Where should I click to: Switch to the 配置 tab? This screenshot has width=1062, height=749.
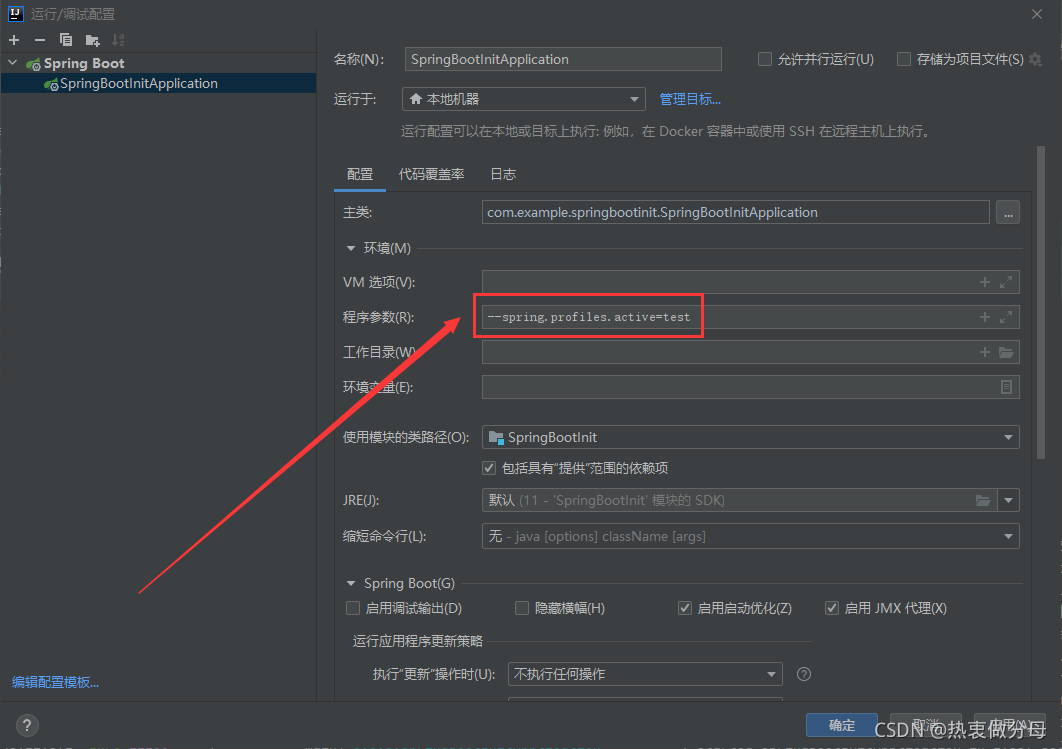pyautogui.click(x=360, y=175)
